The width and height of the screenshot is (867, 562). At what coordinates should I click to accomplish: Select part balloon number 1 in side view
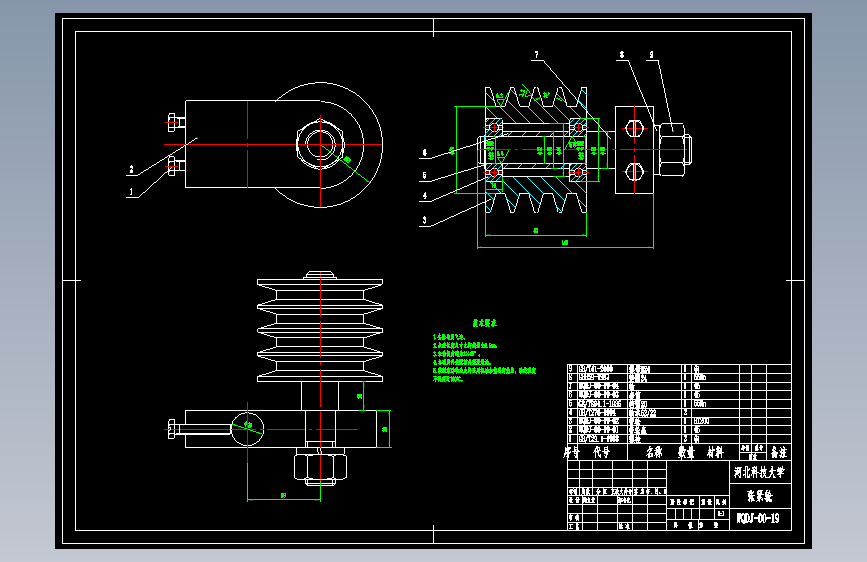[131, 192]
